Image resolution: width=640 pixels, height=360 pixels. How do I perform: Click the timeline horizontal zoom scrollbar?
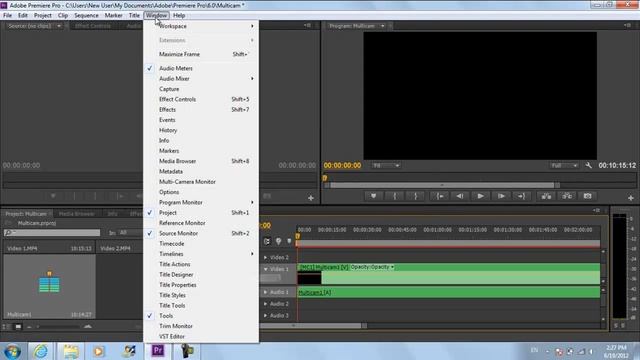(313, 326)
